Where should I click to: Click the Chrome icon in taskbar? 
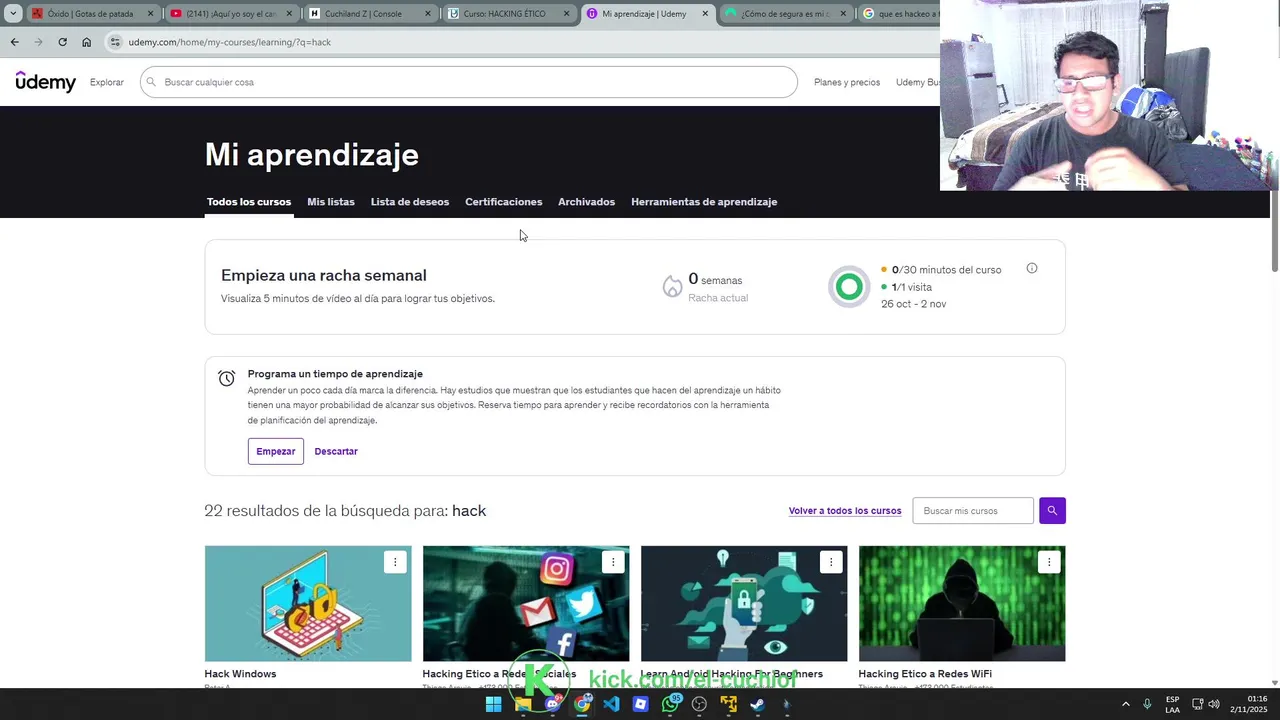coord(582,704)
